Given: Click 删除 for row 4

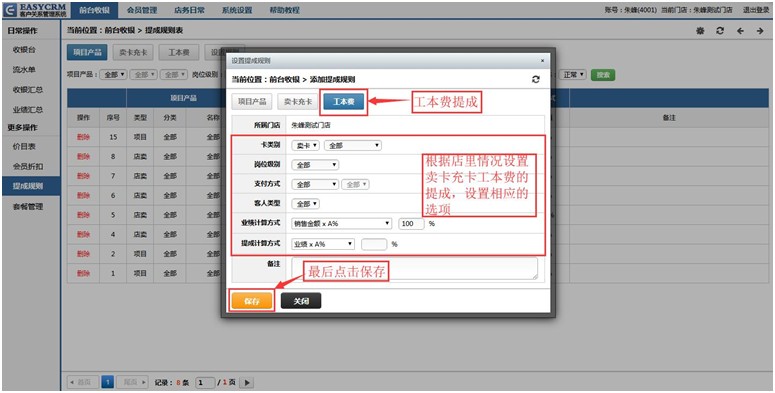Looking at the screenshot, I should tap(83, 234).
